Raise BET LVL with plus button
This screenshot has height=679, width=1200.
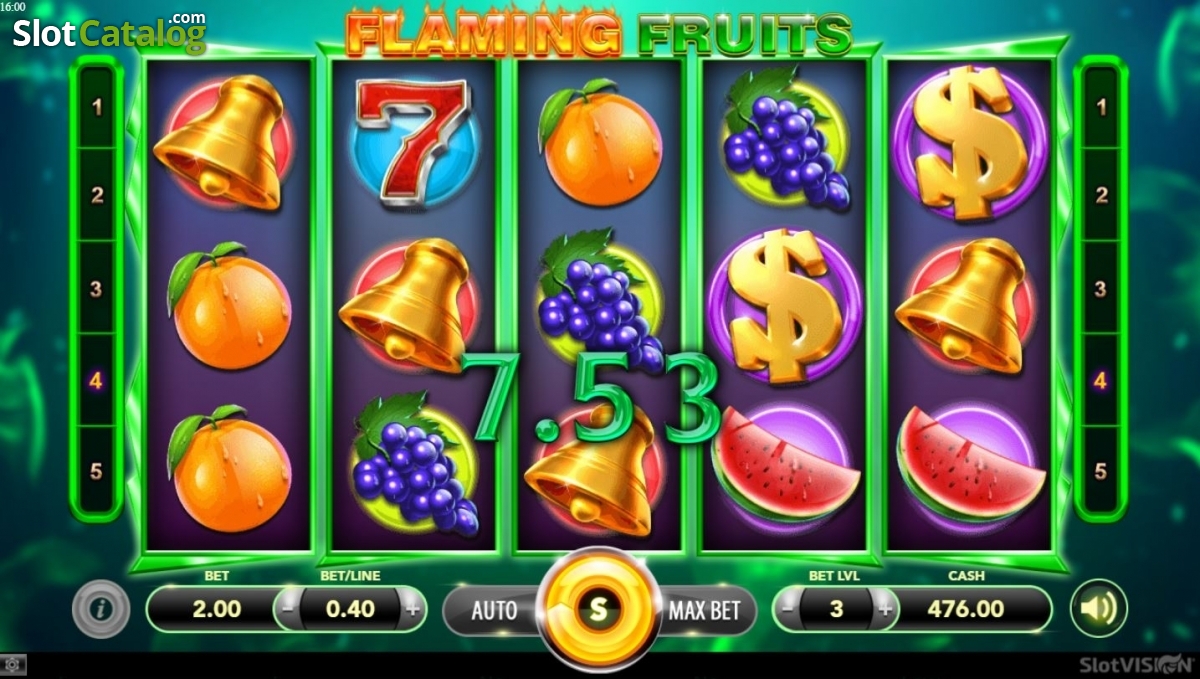(x=884, y=608)
